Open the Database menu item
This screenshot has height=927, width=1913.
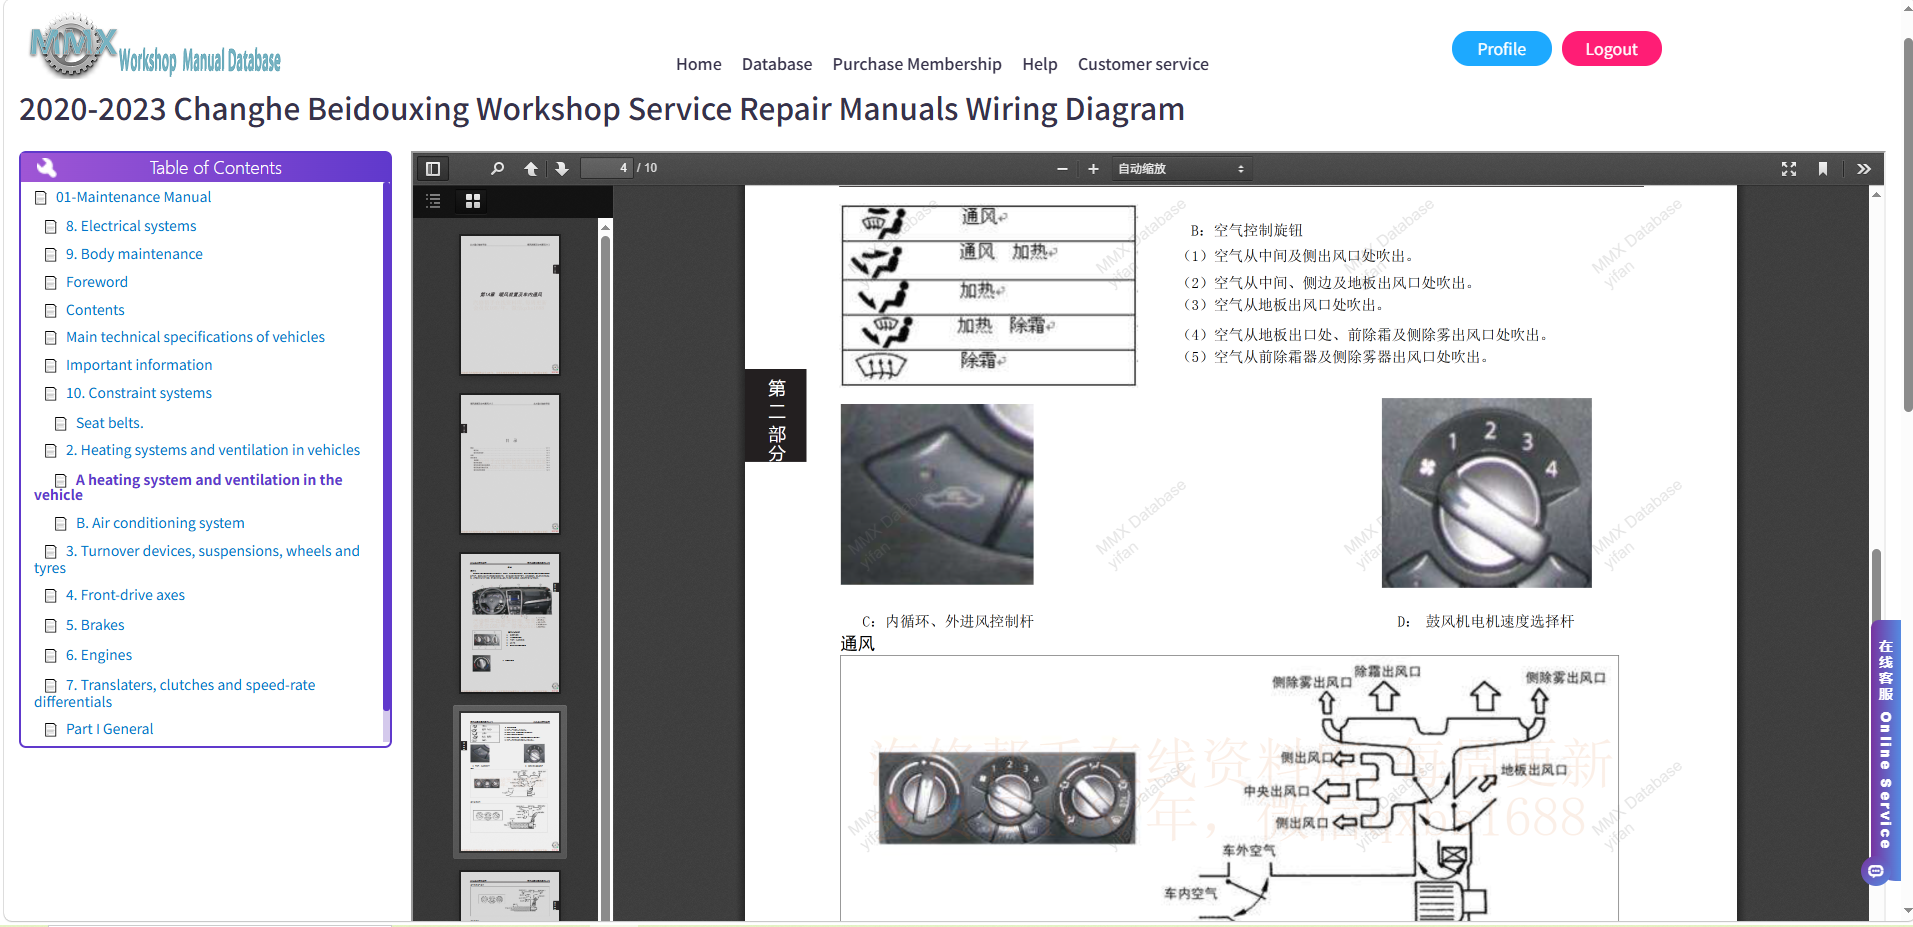(776, 64)
